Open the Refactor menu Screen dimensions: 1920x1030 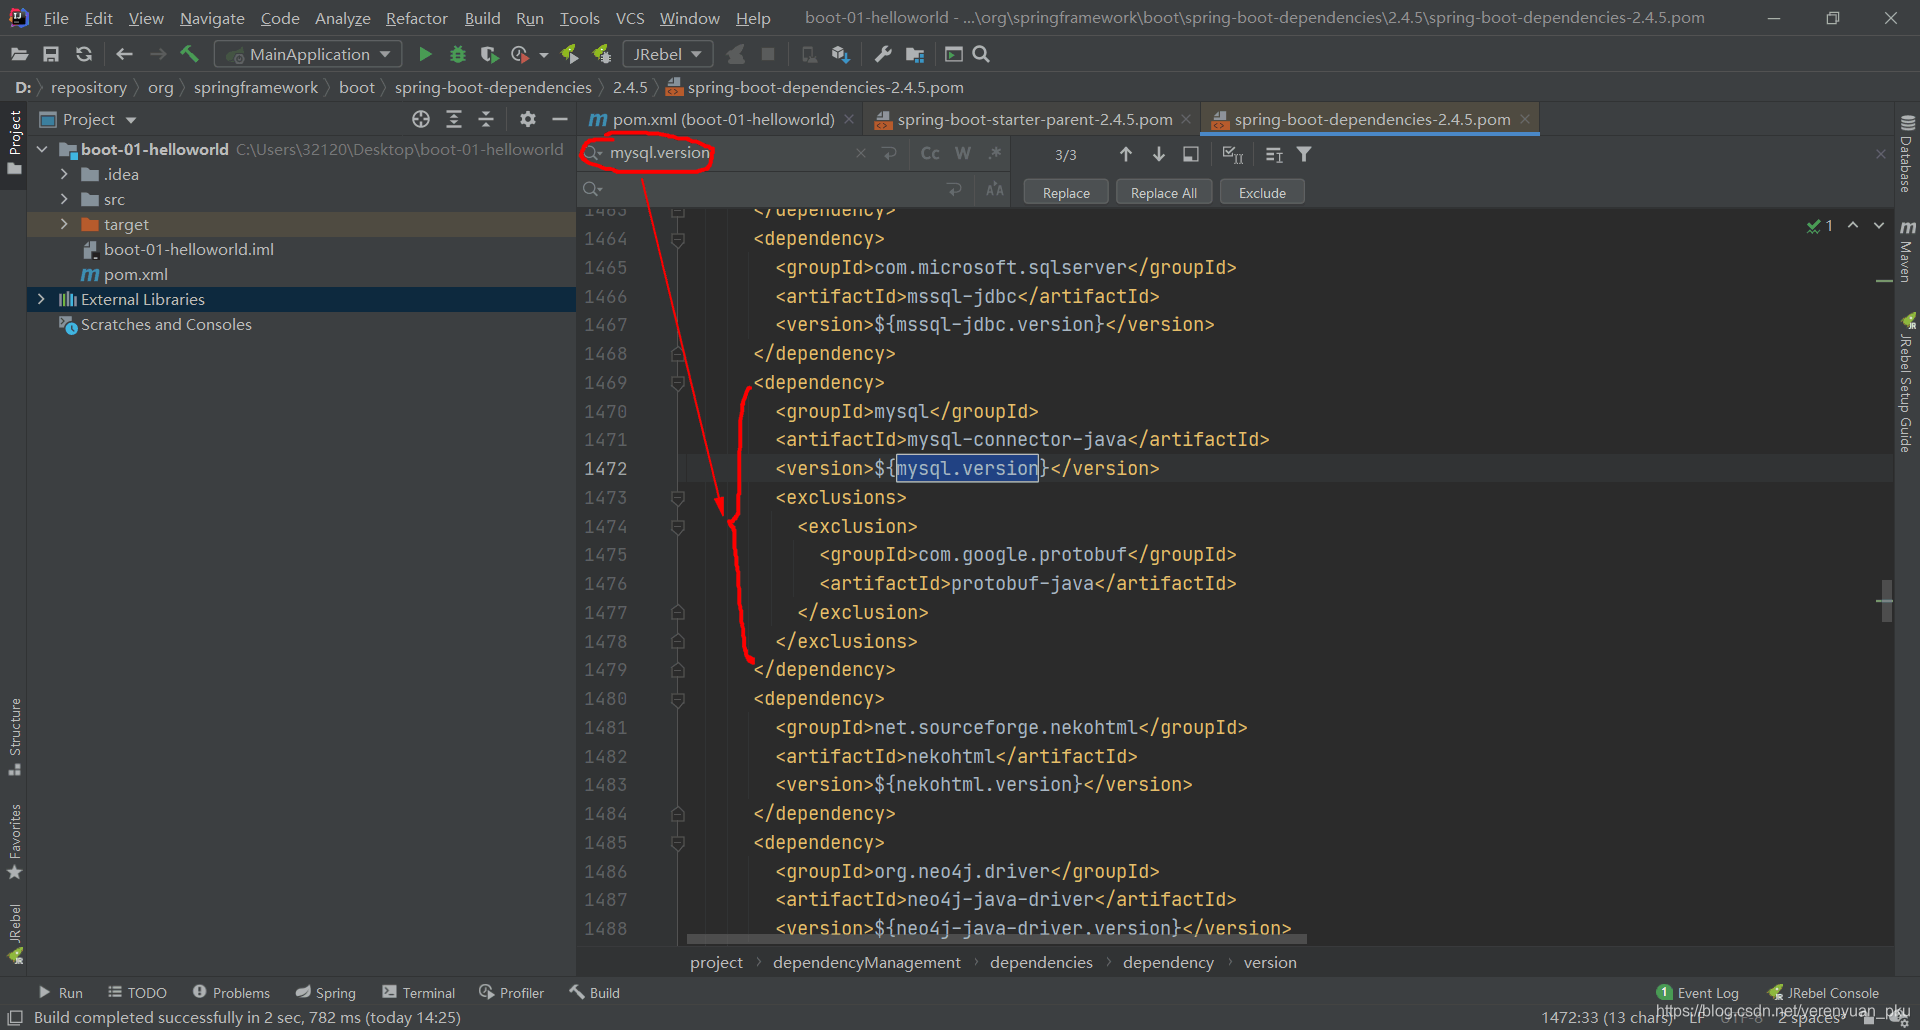417,18
